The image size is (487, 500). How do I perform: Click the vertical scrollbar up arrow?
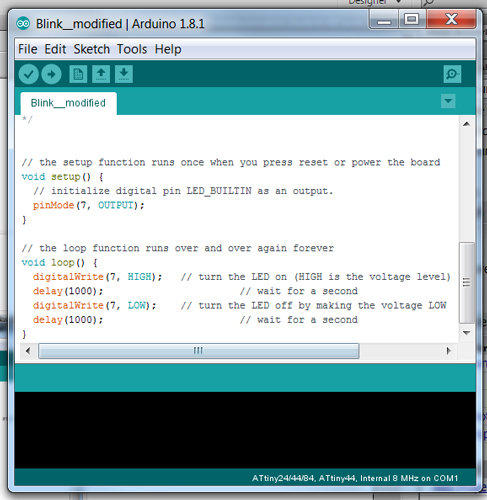[x=467, y=124]
